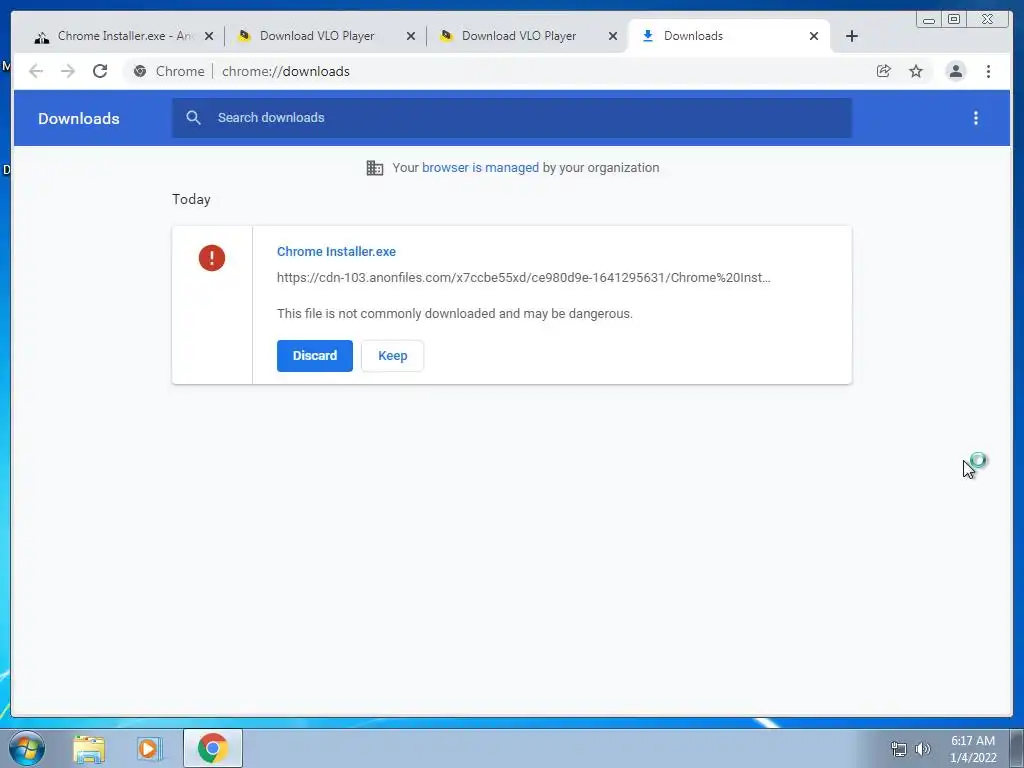Click the taskbar clock showing 6:17 AM
The height and width of the screenshot is (768, 1024).
[x=973, y=749]
